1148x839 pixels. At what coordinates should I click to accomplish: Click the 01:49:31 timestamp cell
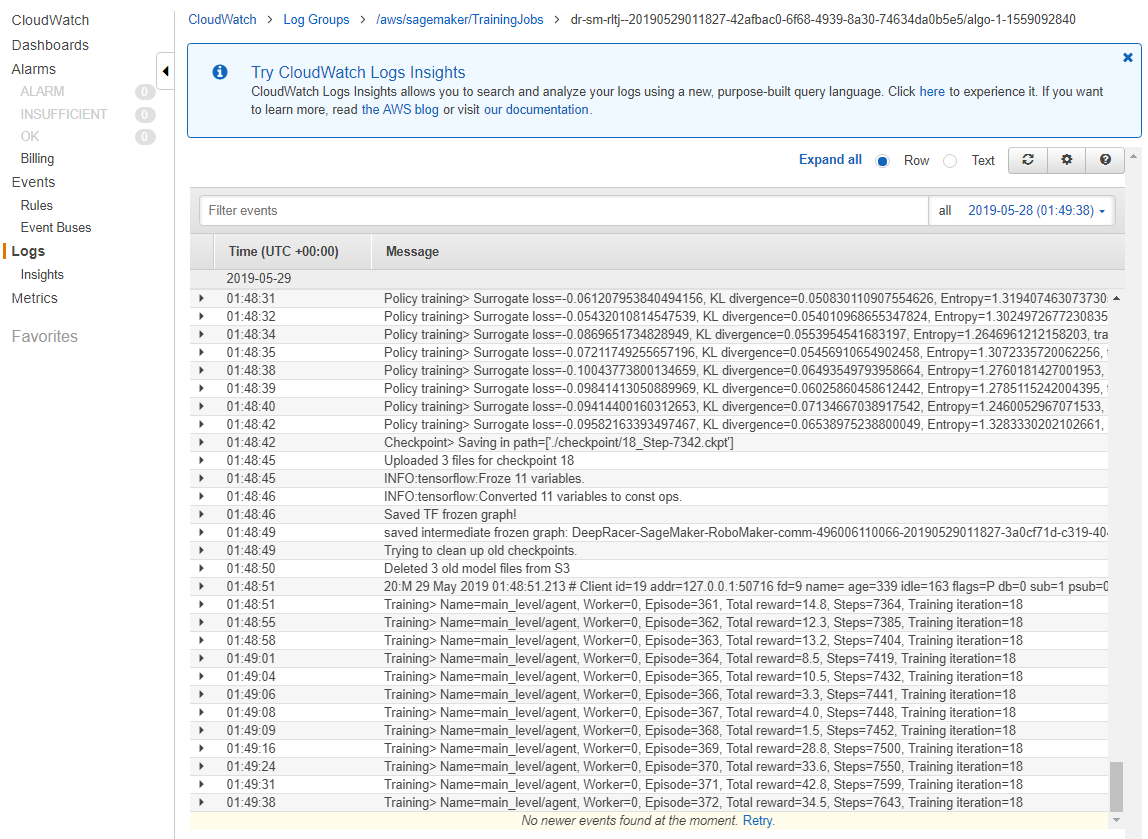pos(251,785)
